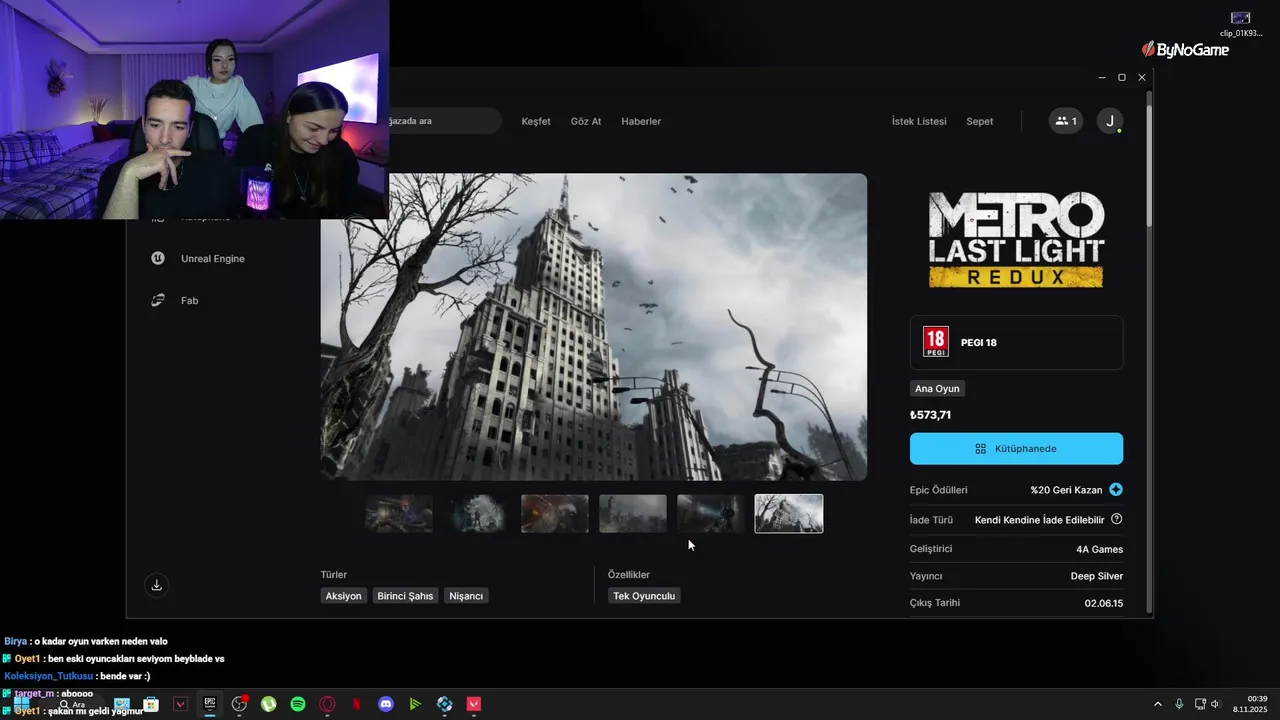Click the PEGI 18 rating badge
Image resolution: width=1280 pixels, height=720 pixels.
click(935, 342)
